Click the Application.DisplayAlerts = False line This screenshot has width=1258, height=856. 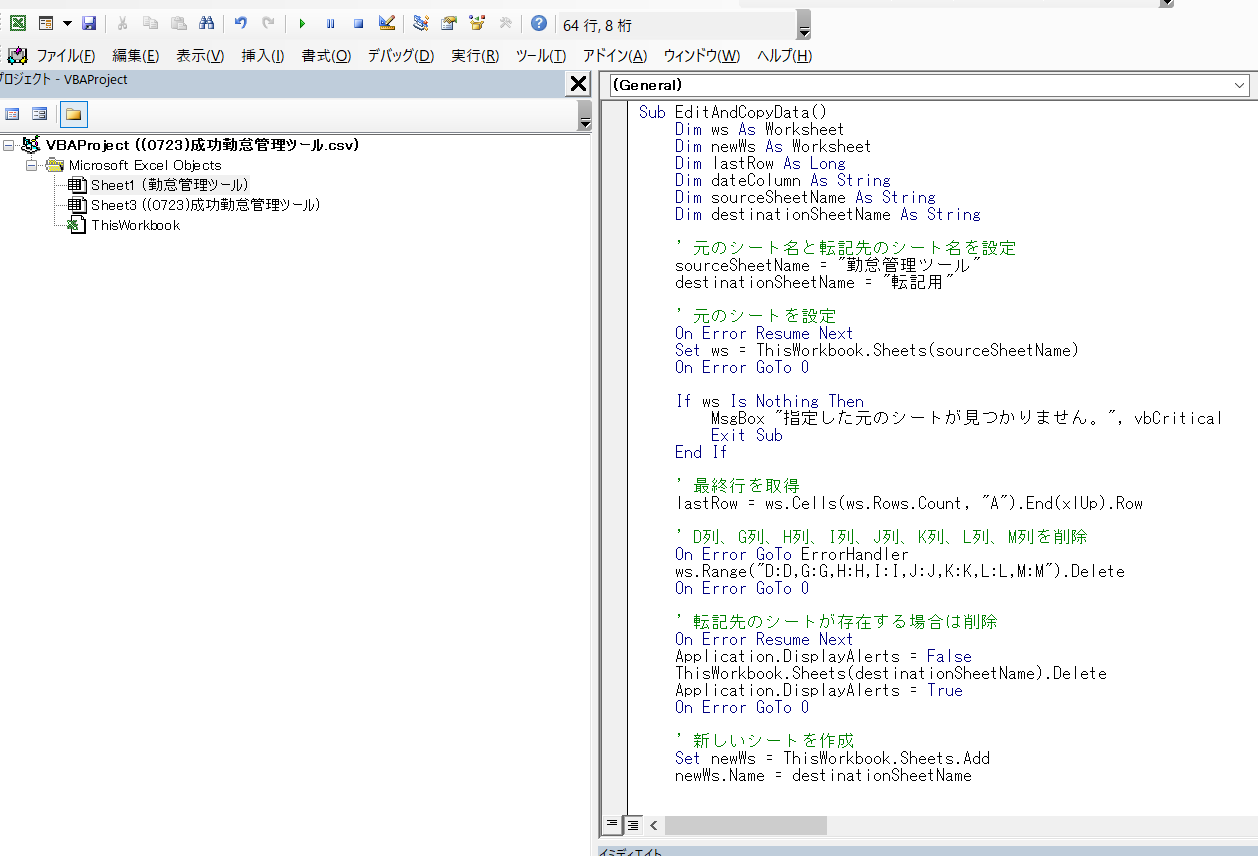click(823, 656)
